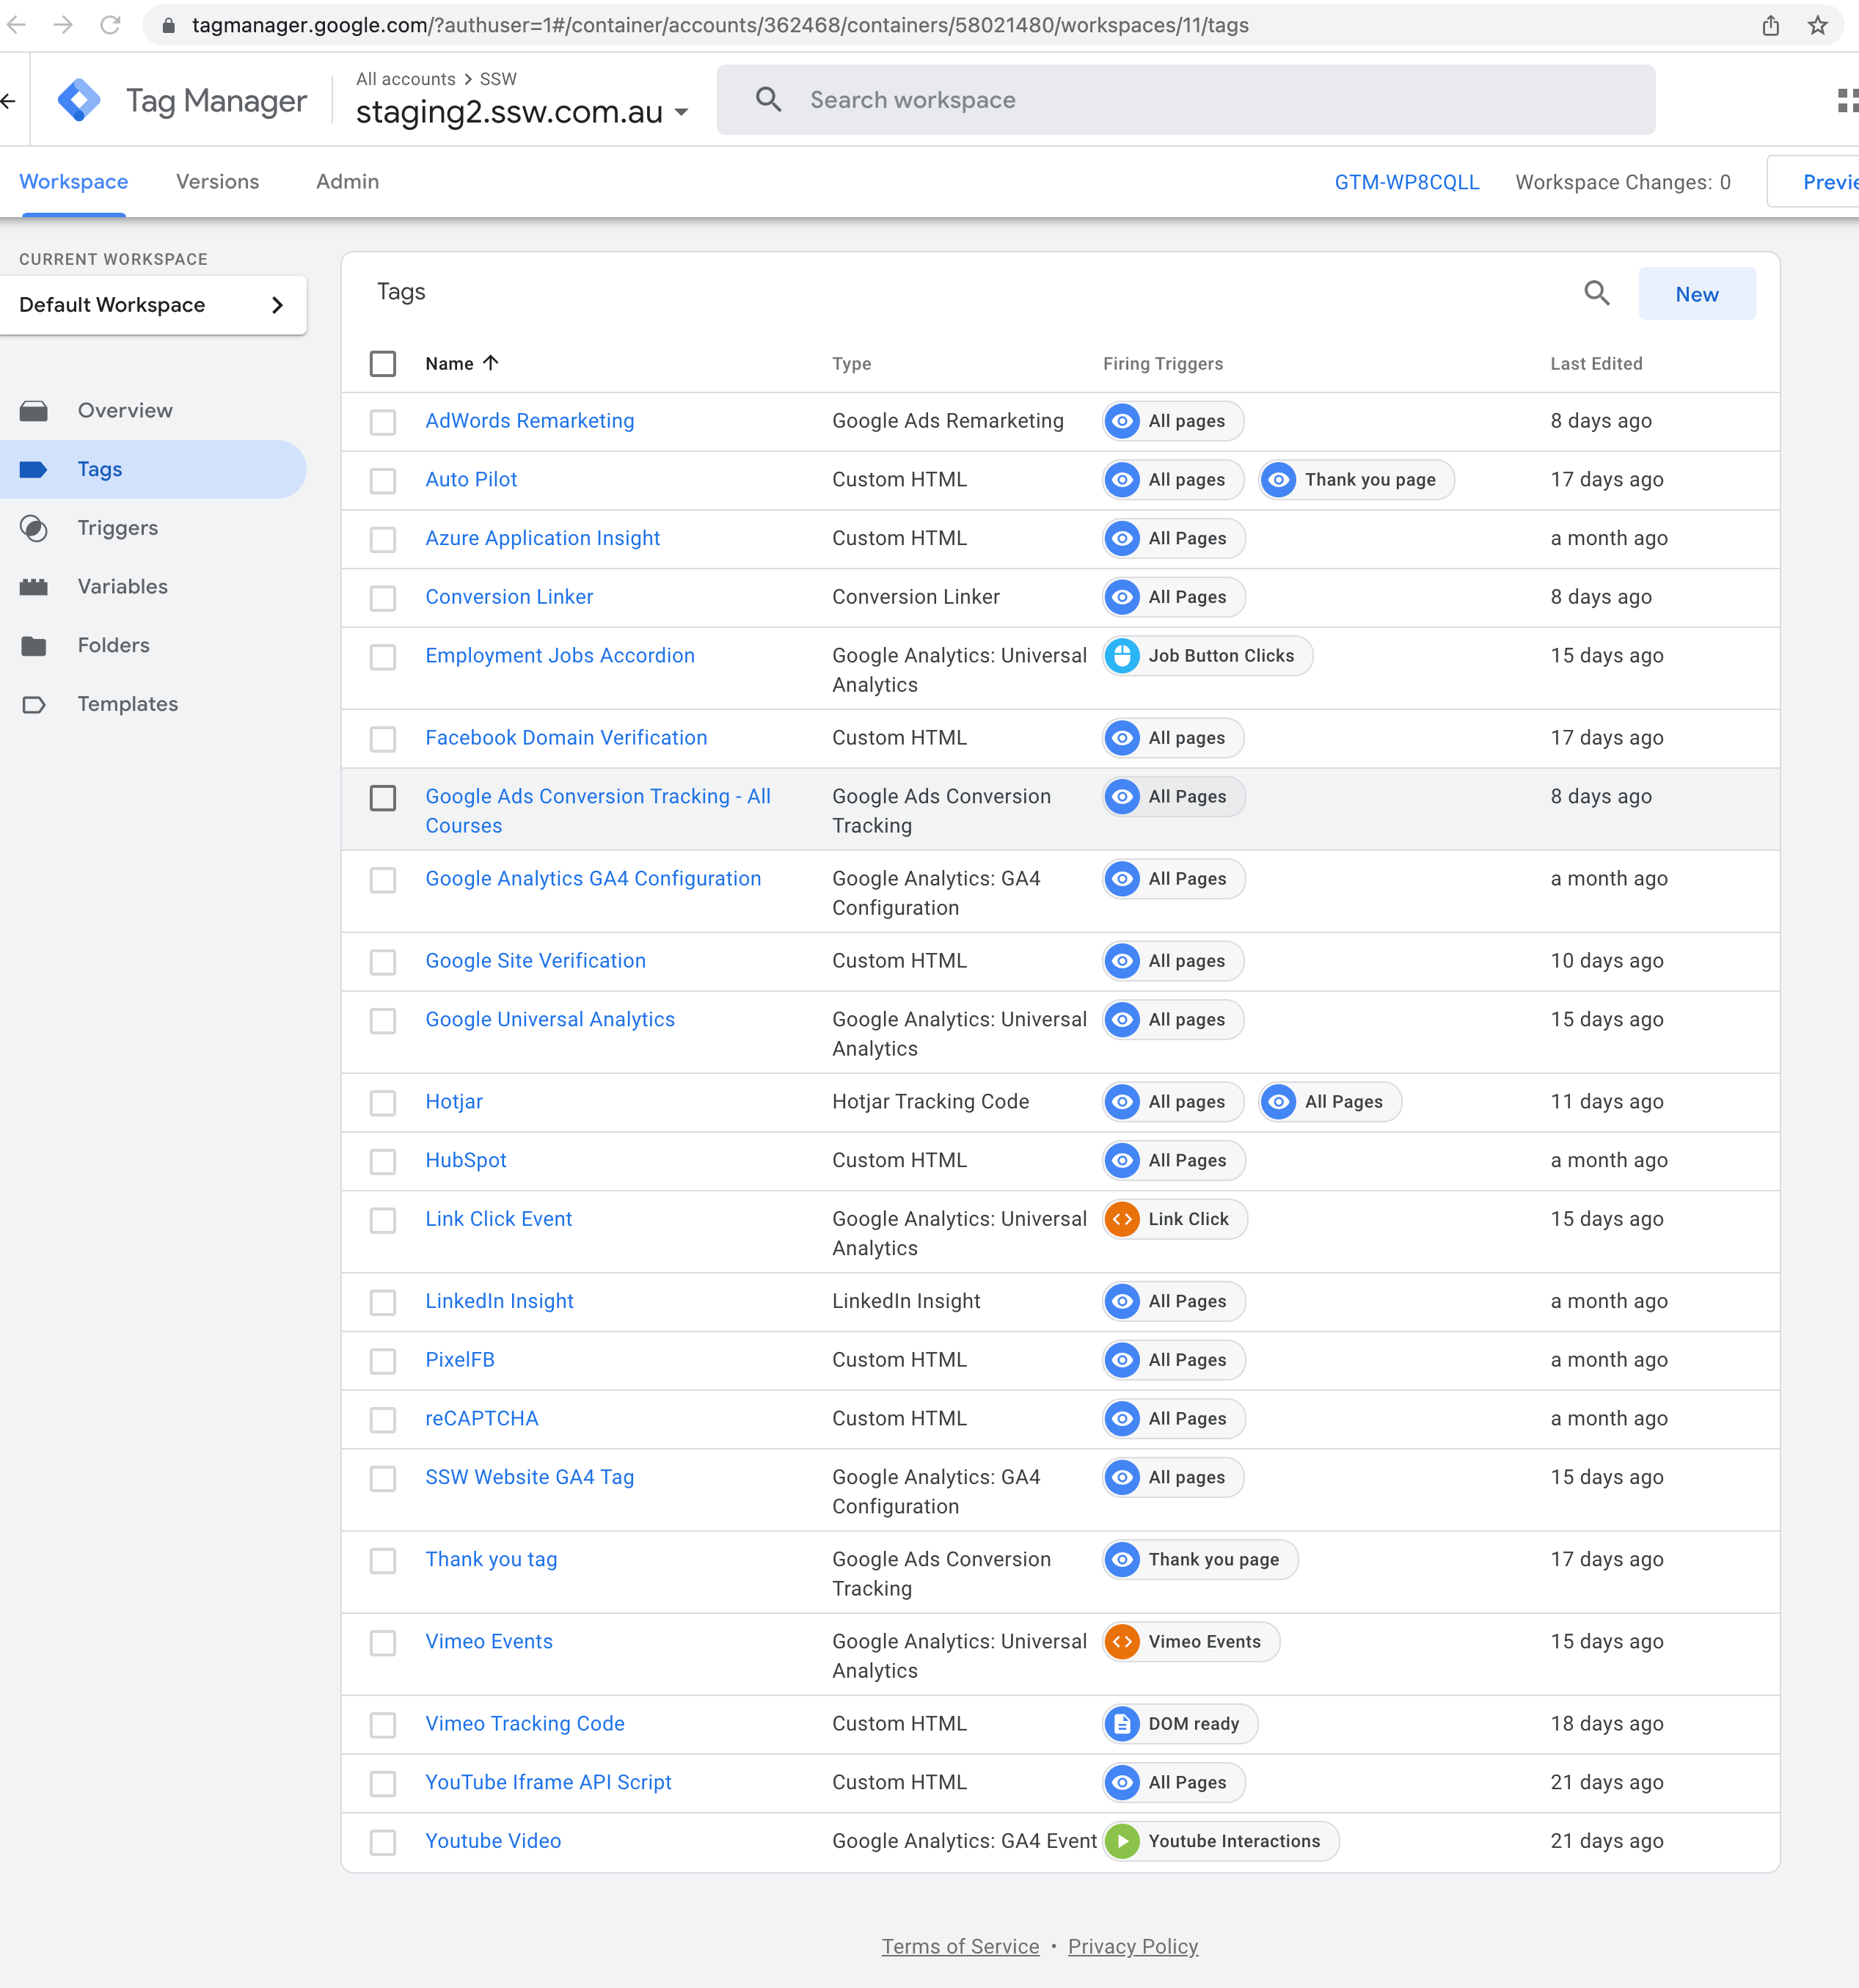Screen dimensions: 1859x1988
Task: Reload the page with refresh icon
Action: pyautogui.click(x=110, y=25)
